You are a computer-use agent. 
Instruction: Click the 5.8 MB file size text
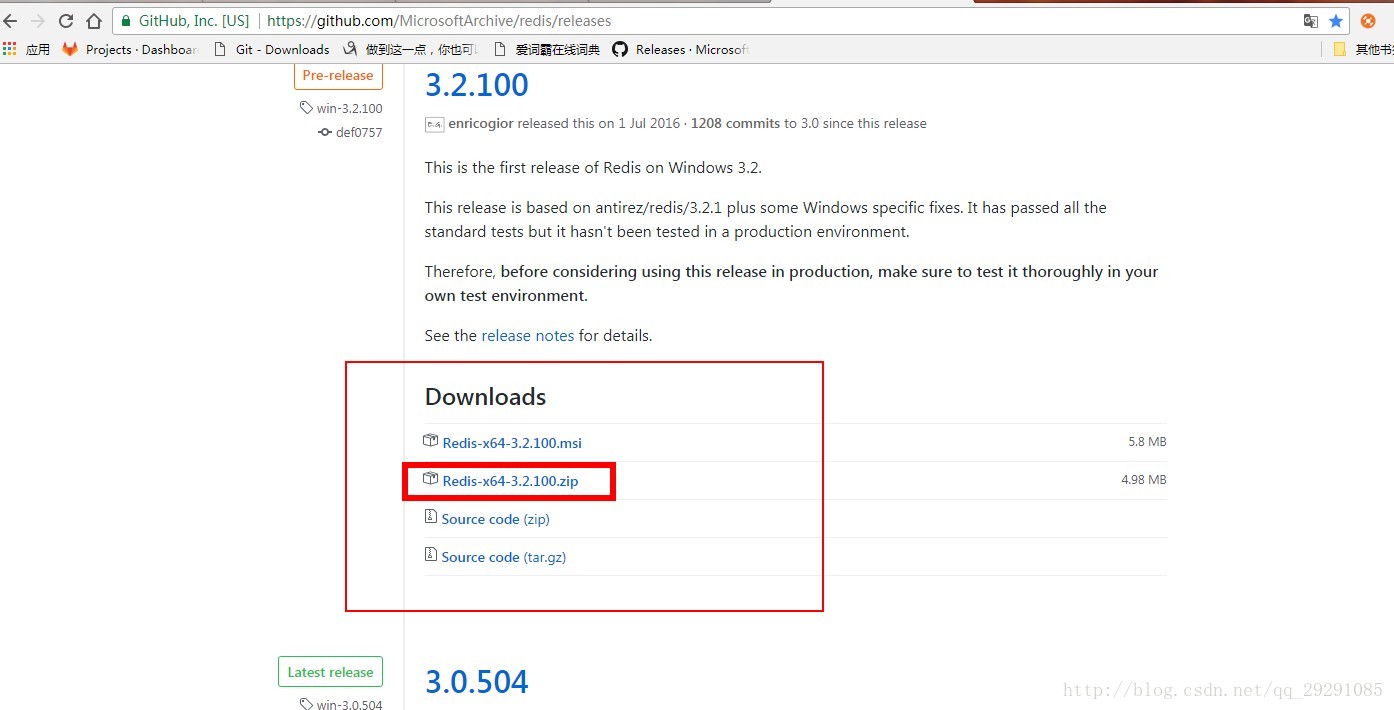click(x=1147, y=442)
